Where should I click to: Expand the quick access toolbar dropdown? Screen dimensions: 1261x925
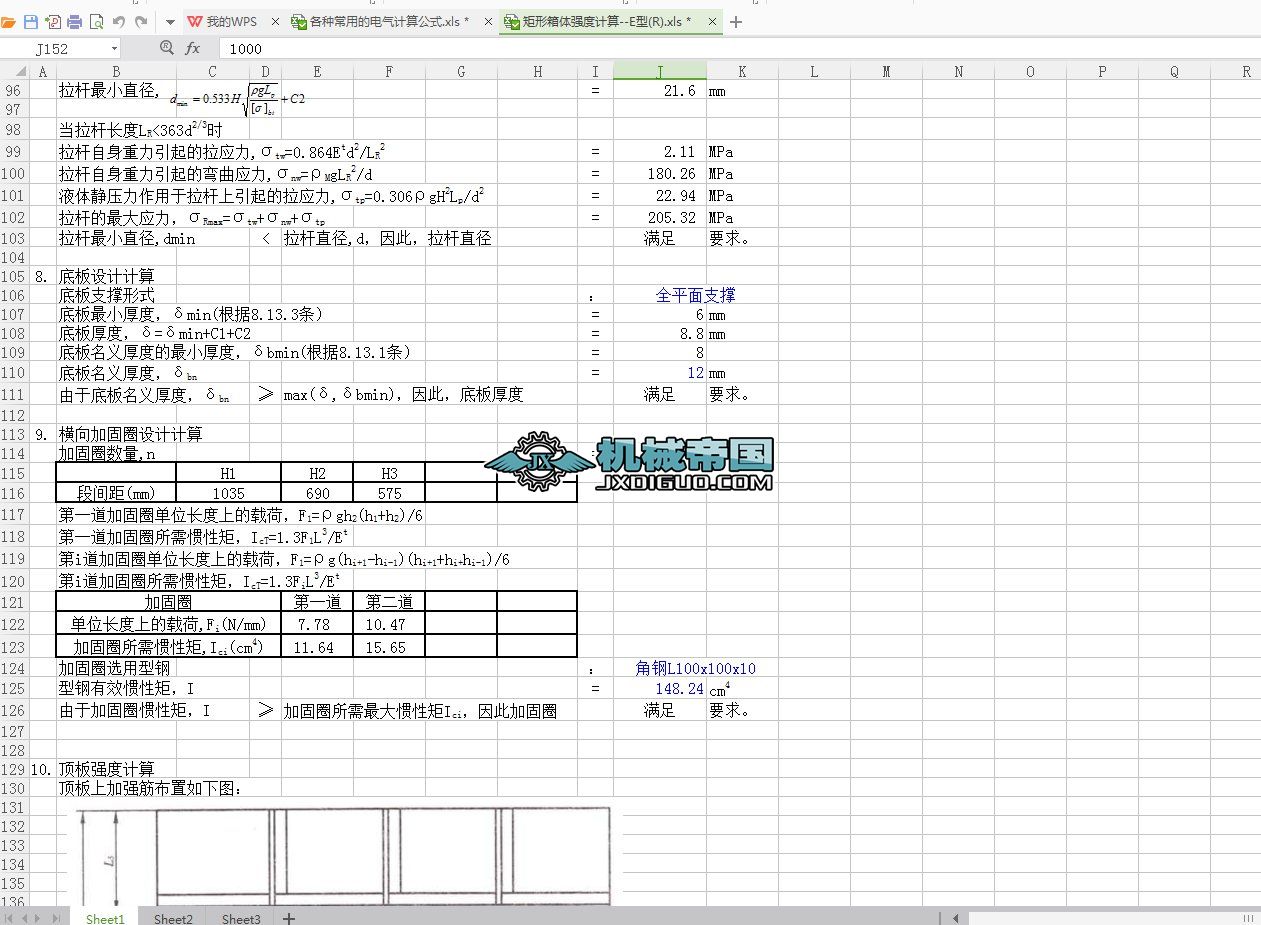coord(169,22)
